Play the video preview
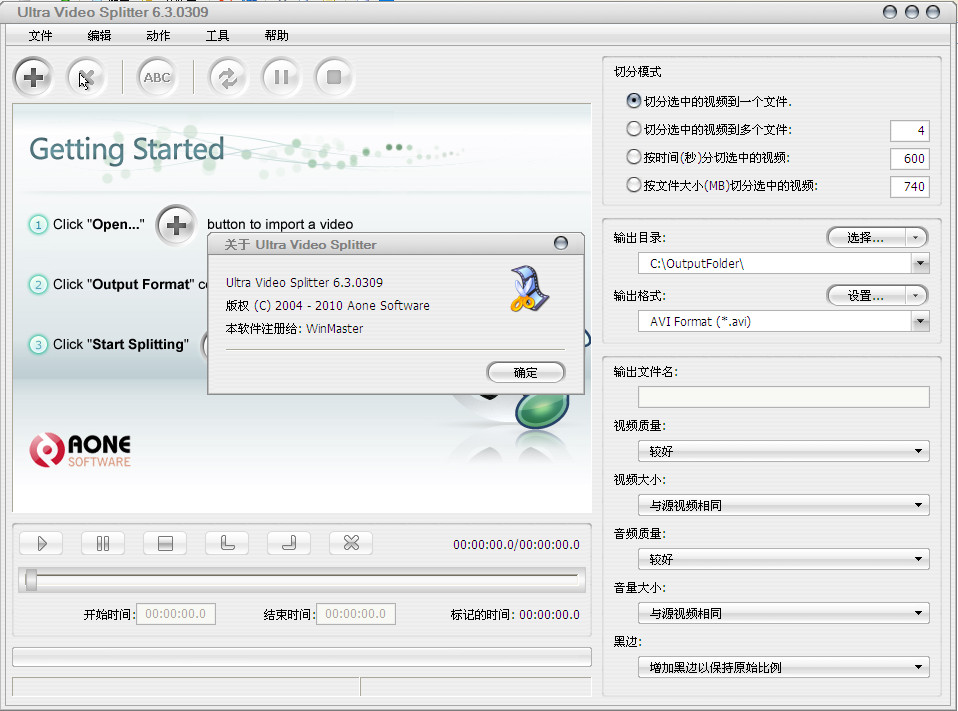The image size is (958, 711). coord(42,543)
